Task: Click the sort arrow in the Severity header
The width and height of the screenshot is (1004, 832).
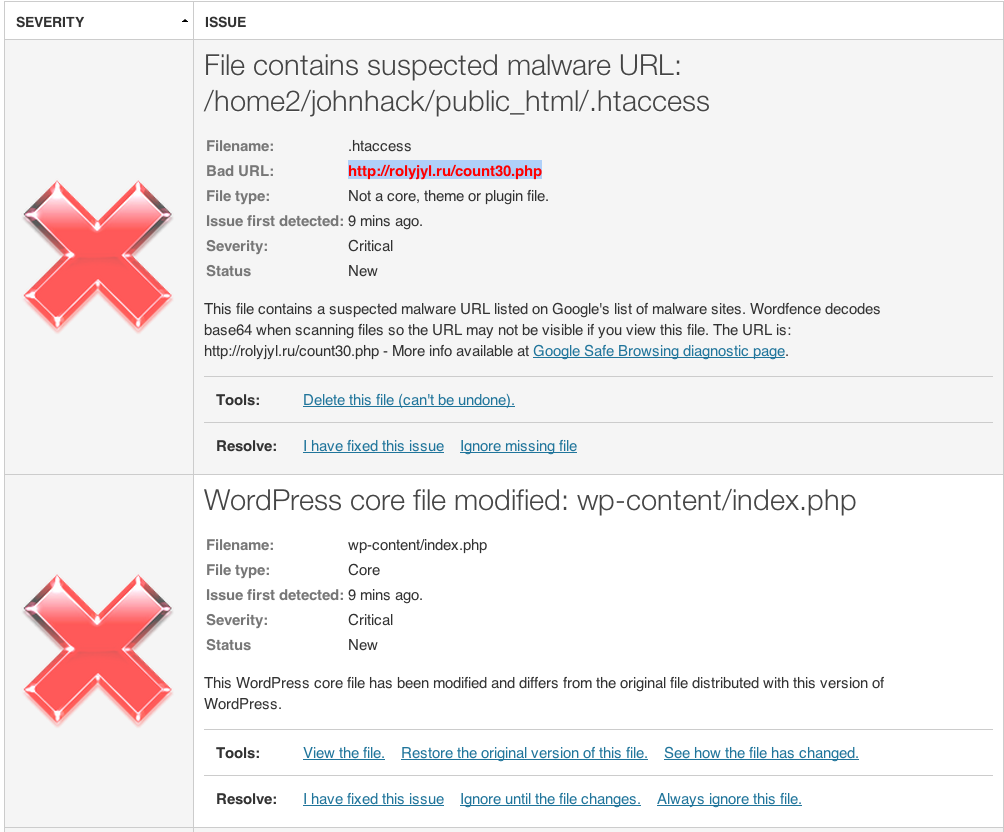Action: [184, 21]
